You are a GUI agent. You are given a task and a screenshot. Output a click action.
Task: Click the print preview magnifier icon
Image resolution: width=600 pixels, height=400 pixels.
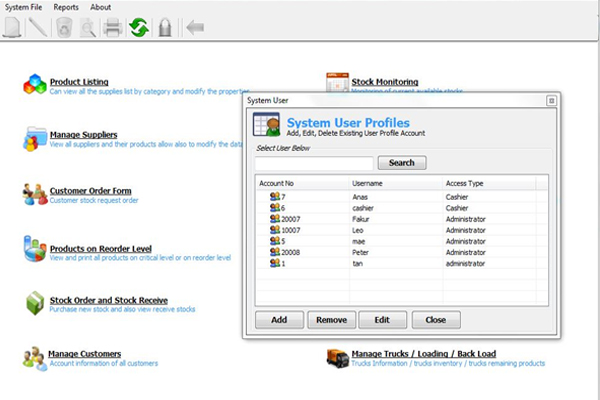[87, 27]
